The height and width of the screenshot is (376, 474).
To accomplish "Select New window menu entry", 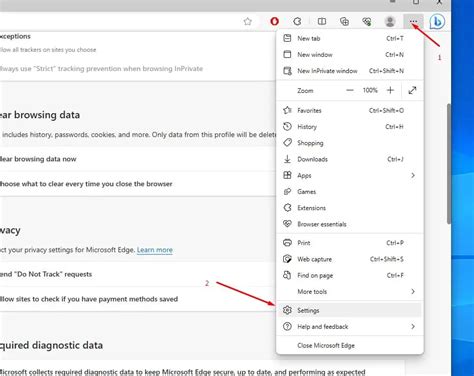I will pos(350,54).
